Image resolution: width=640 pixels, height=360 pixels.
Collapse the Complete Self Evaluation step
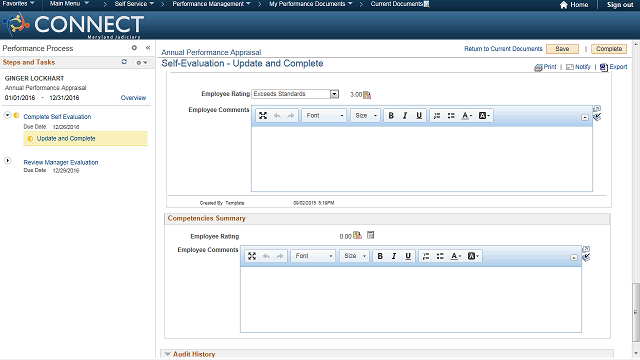click(7, 116)
